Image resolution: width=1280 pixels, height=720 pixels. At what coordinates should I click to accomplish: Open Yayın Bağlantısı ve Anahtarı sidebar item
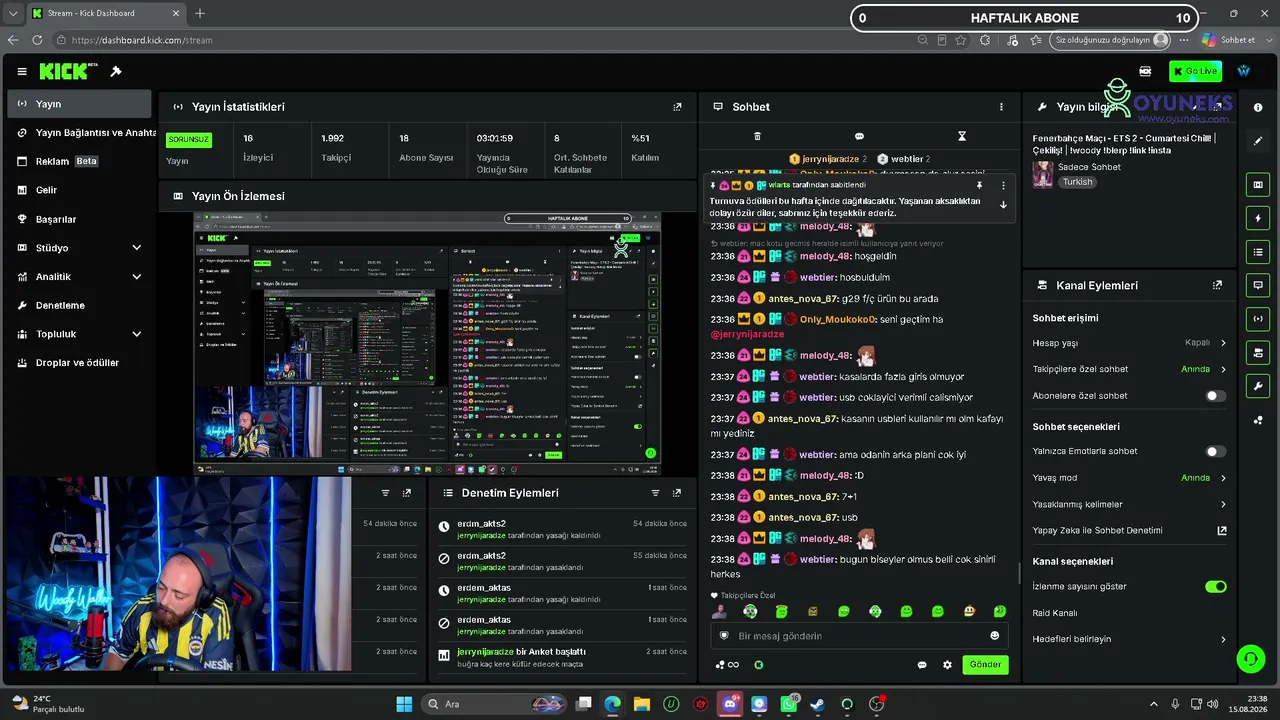click(x=78, y=132)
